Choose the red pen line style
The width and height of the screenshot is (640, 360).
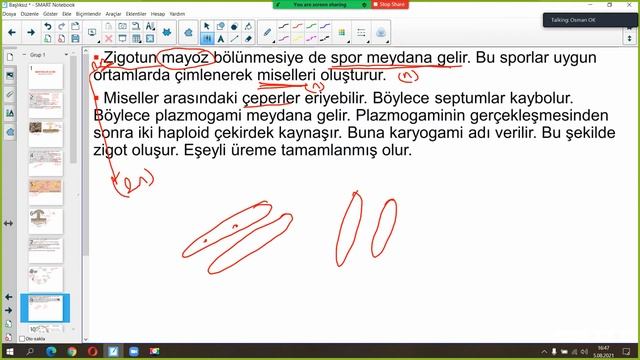click(298, 27)
